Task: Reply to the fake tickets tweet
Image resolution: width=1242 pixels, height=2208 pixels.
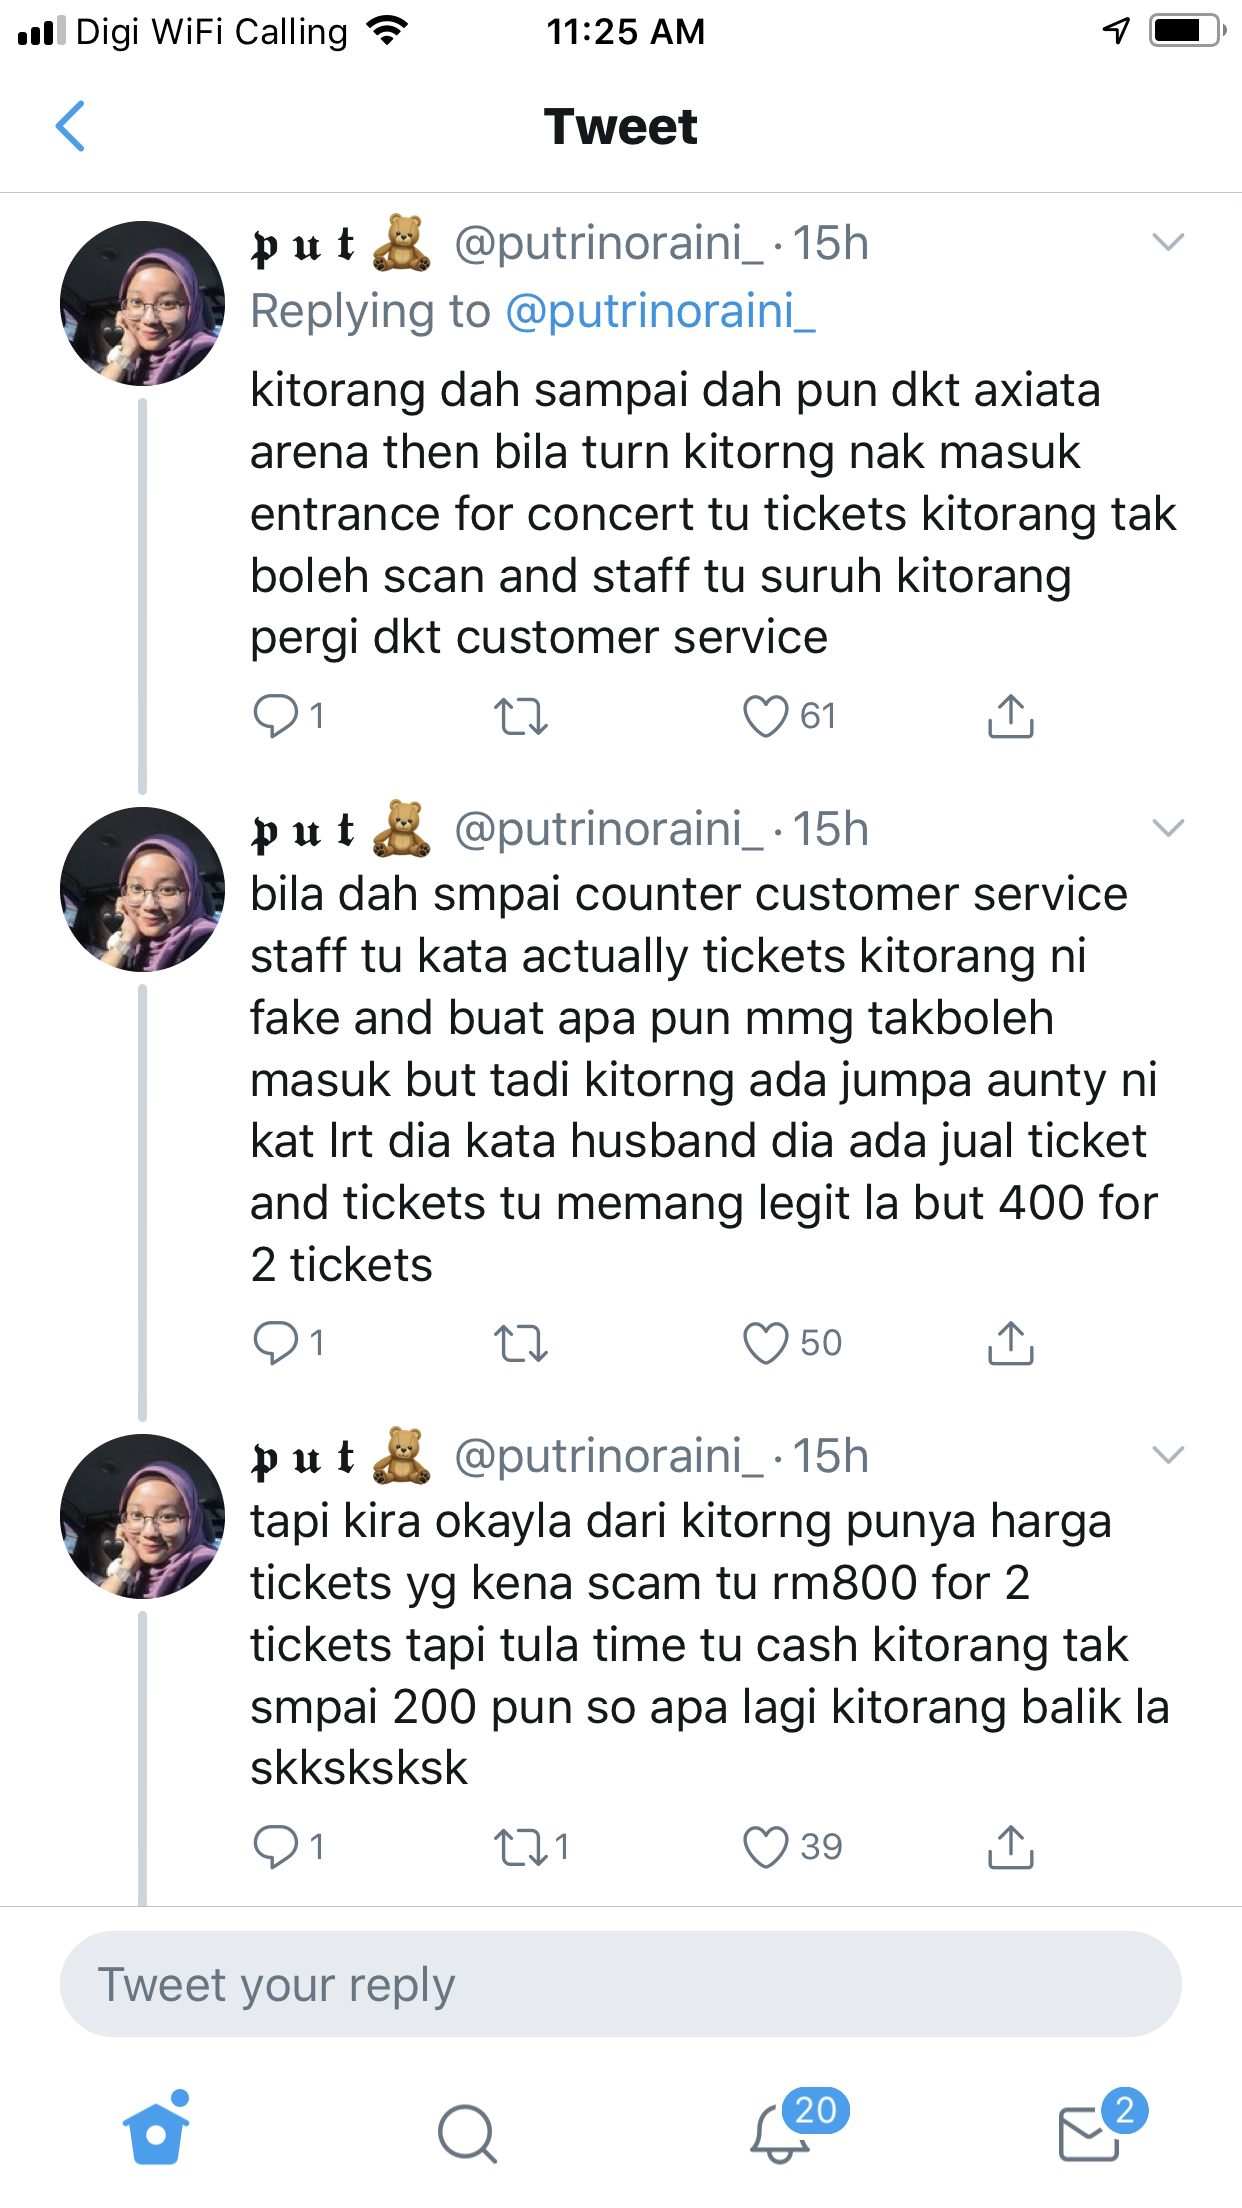Action: point(276,1343)
